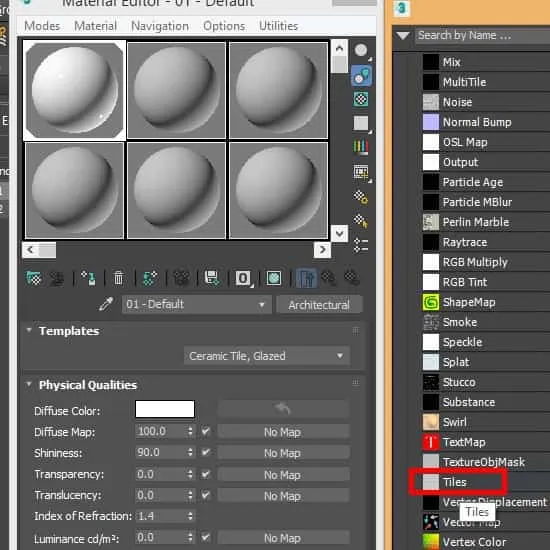Disable the Transparency map checkbox
The width and height of the screenshot is (550, 550).
(x=206, y=474)
